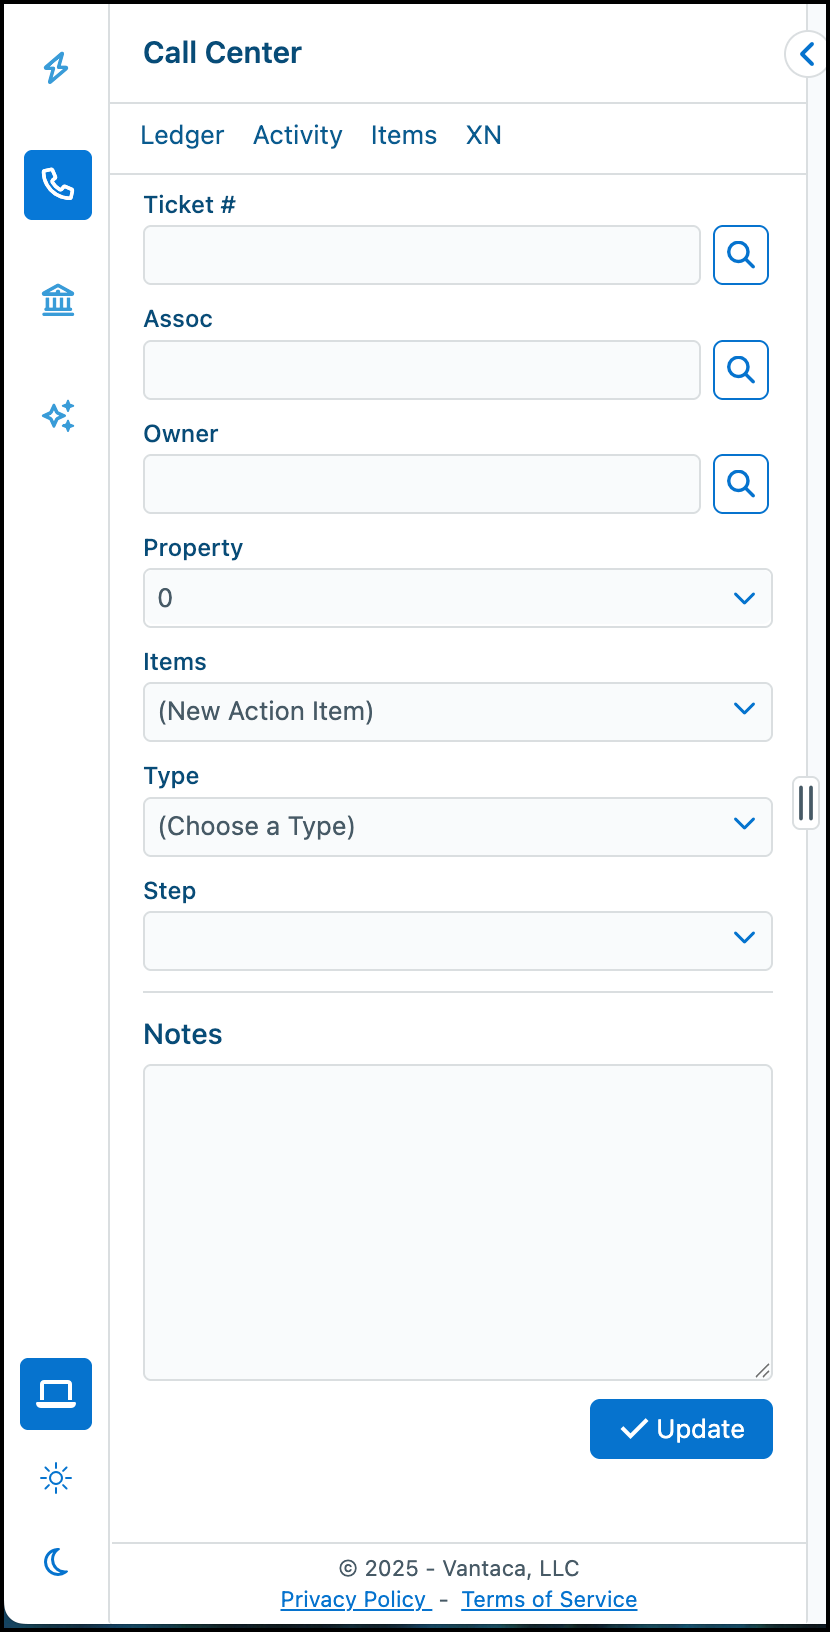Click the lightning bolt sidebar icon
This screenshot has width=830, height=1632.
click(57, 68)
